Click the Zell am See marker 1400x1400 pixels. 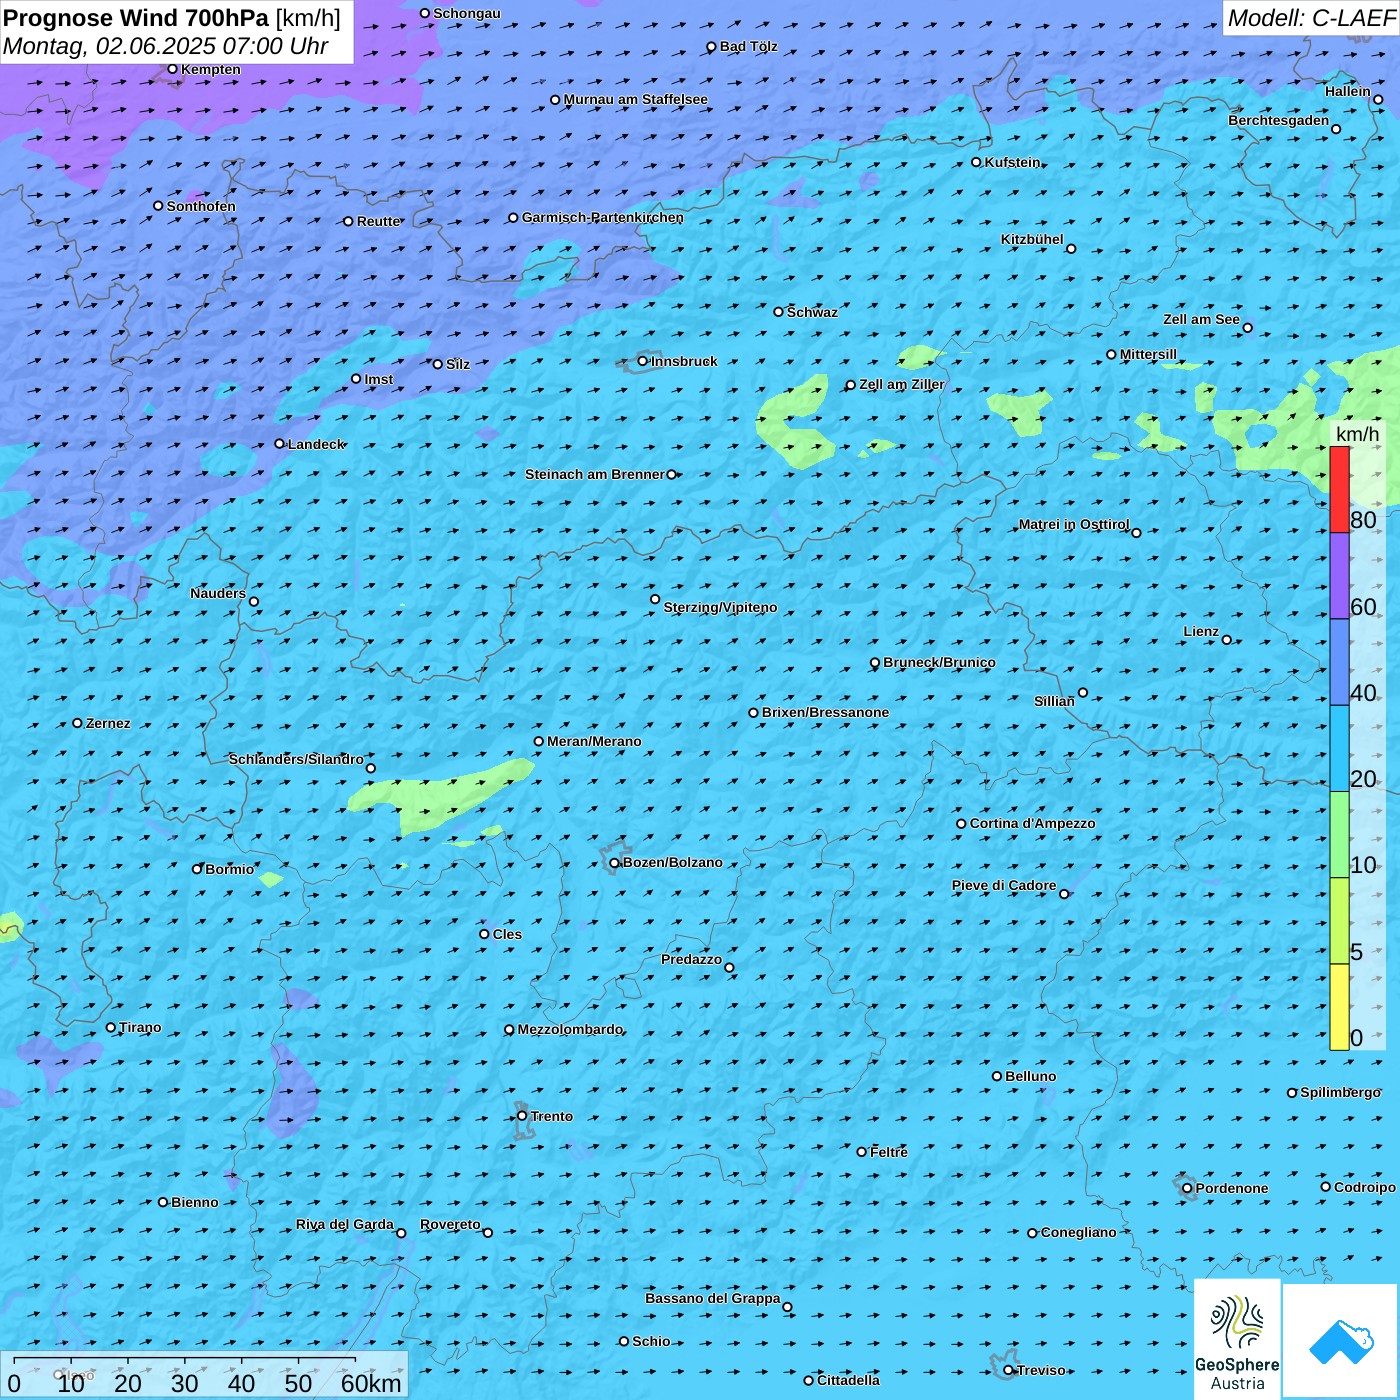pyautogui.click(x=1248, y=328)
